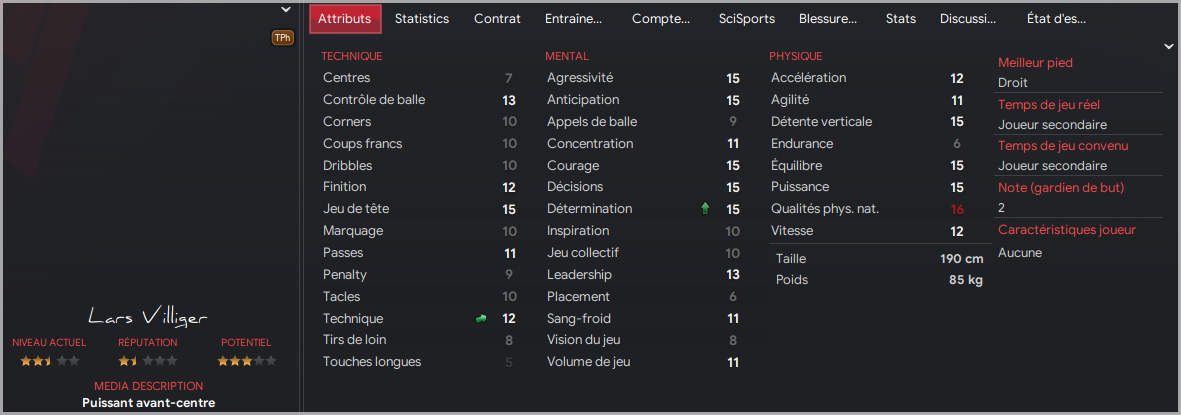Click the Jeu de tête attribute row
This screenshot has height=415, width=1181.
coord(420,209)
